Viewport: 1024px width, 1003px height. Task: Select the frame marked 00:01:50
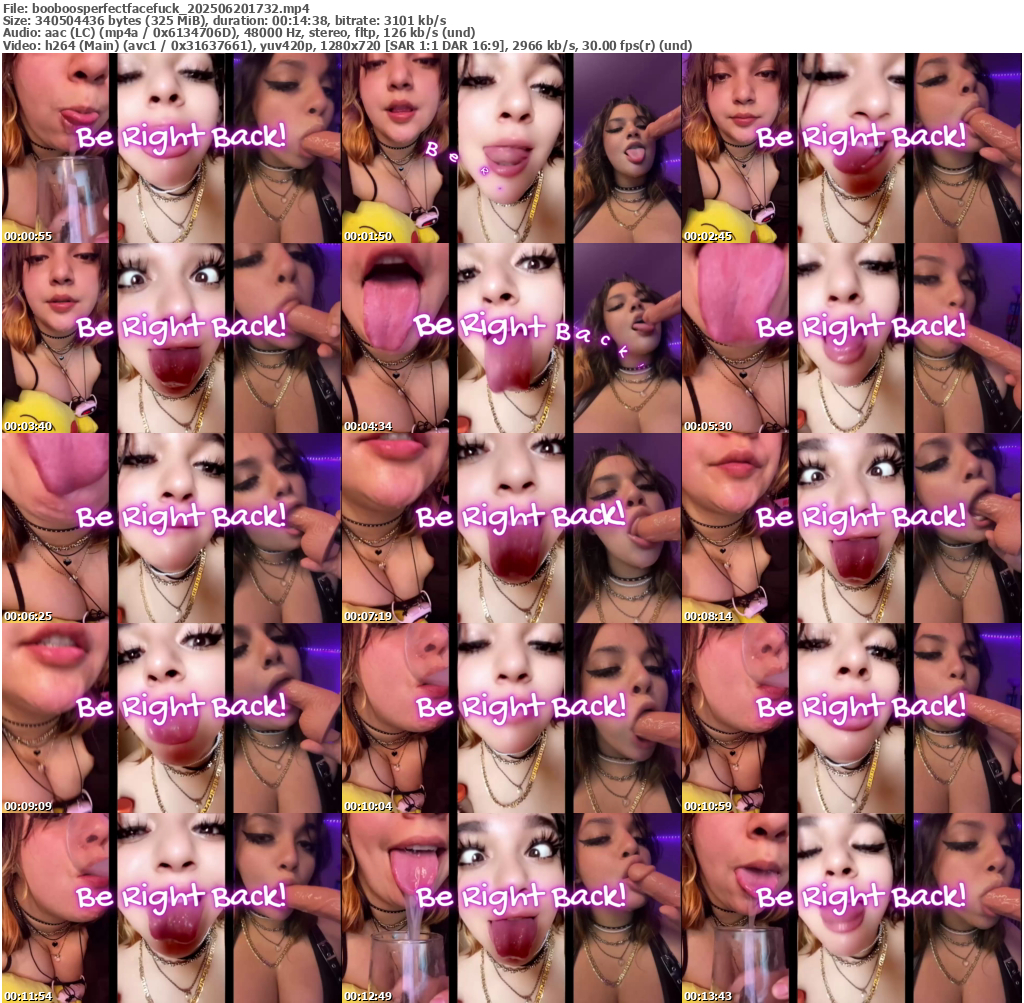pyautogui.click(x=511, y=148)
